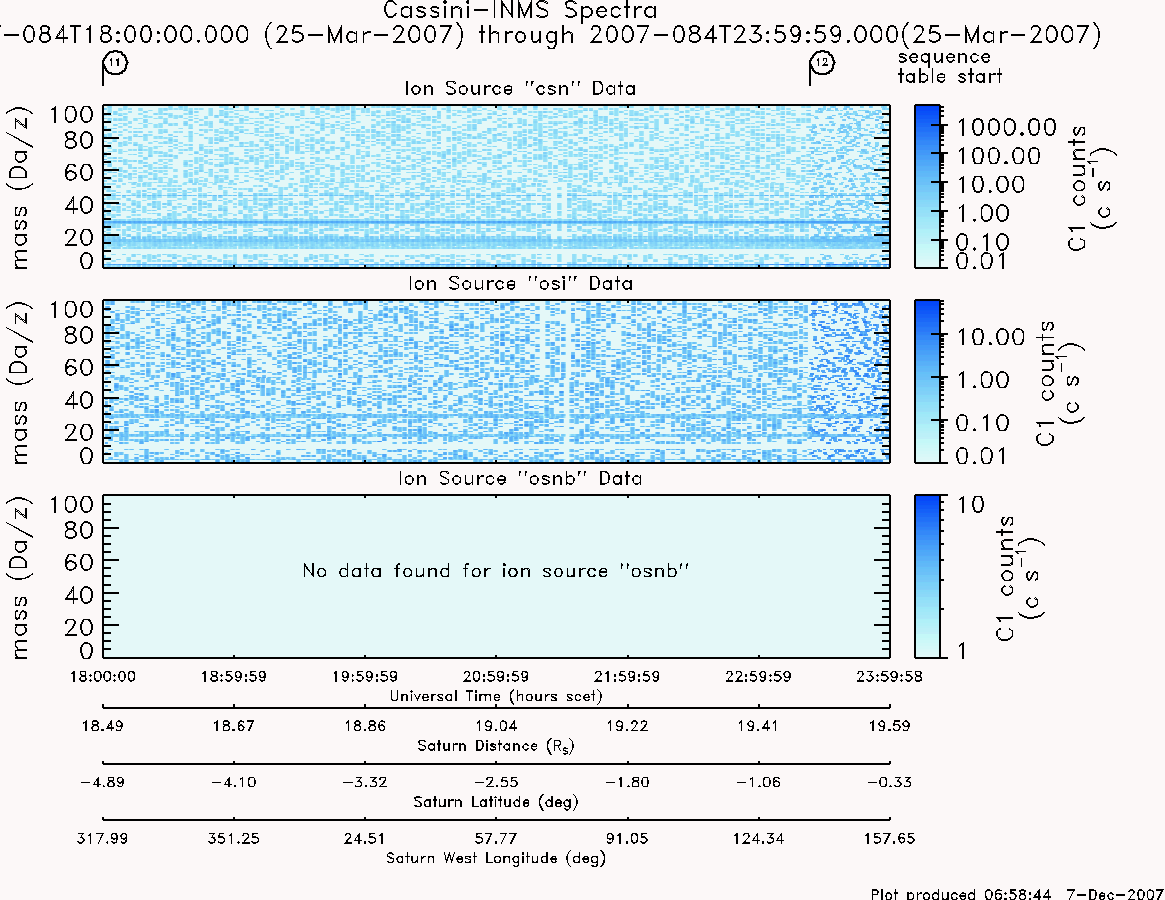Viewport: 1165px width, 900px height.
Task: Click the osi panel color scale bar
Action: 927,381
